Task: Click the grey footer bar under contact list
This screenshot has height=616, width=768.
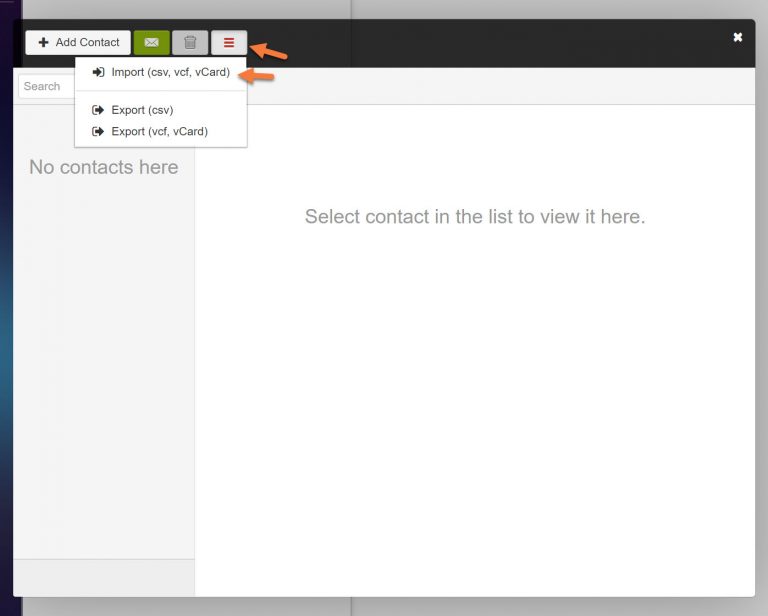Action: click(x=104, y=577)
